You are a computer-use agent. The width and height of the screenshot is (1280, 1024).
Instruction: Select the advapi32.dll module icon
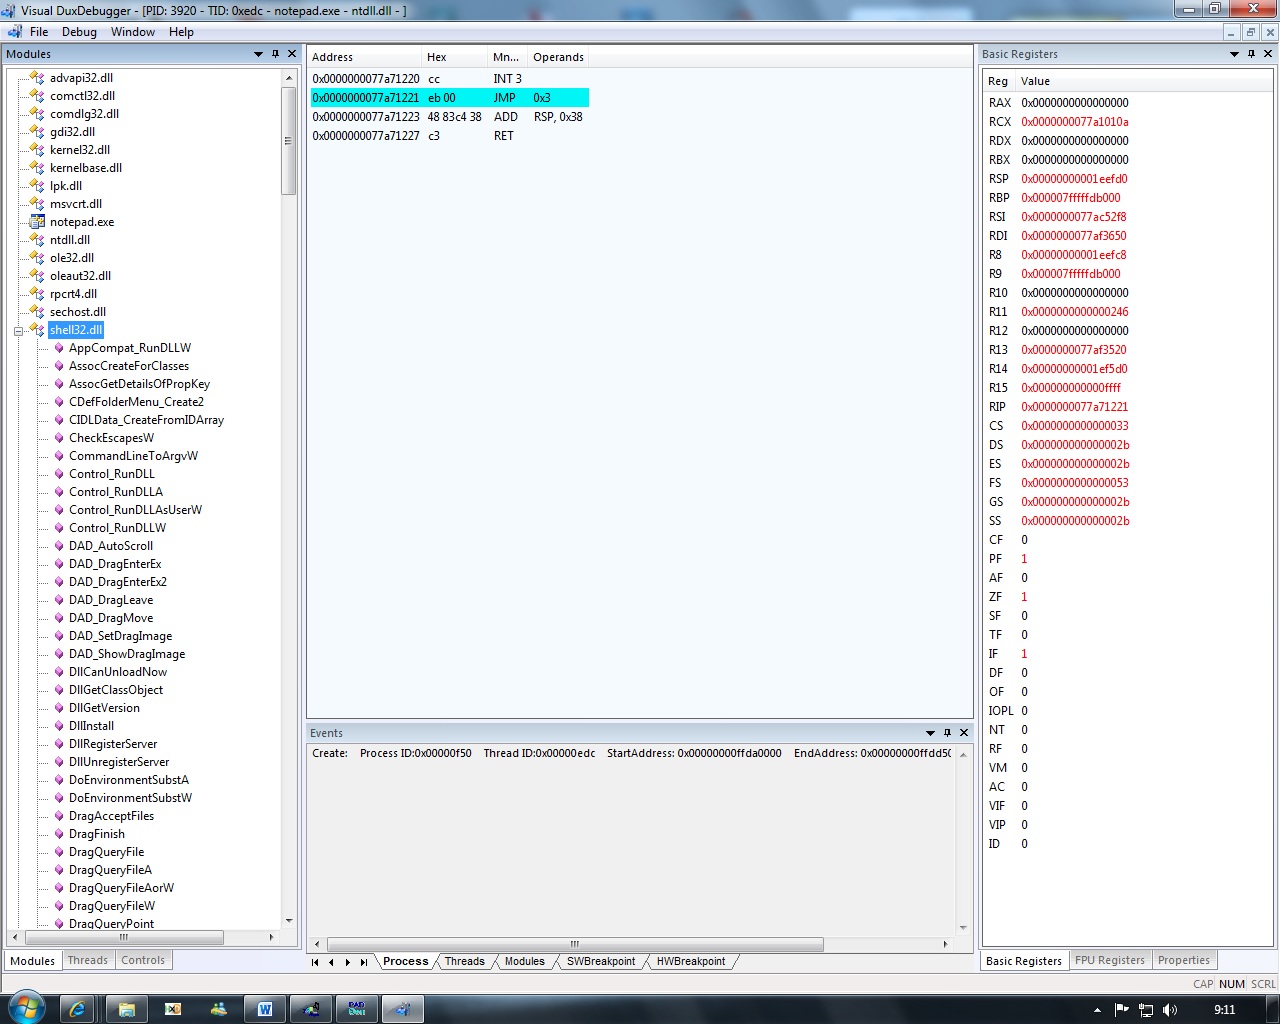37,78
